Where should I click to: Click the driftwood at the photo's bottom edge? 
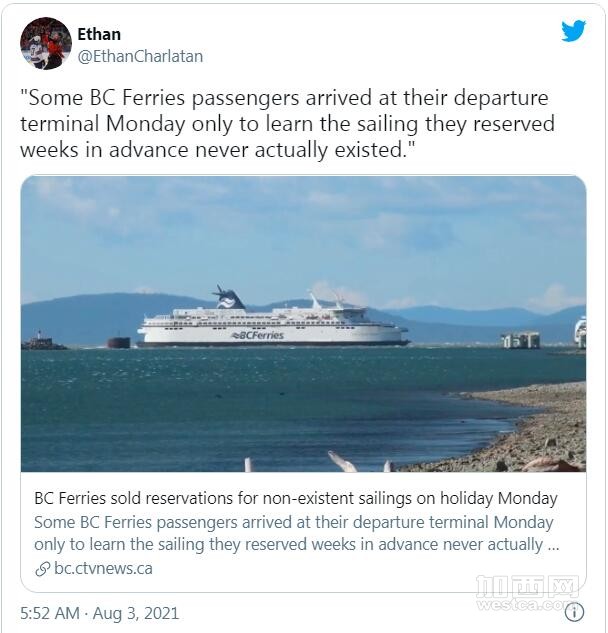click(x=340, y=461)
